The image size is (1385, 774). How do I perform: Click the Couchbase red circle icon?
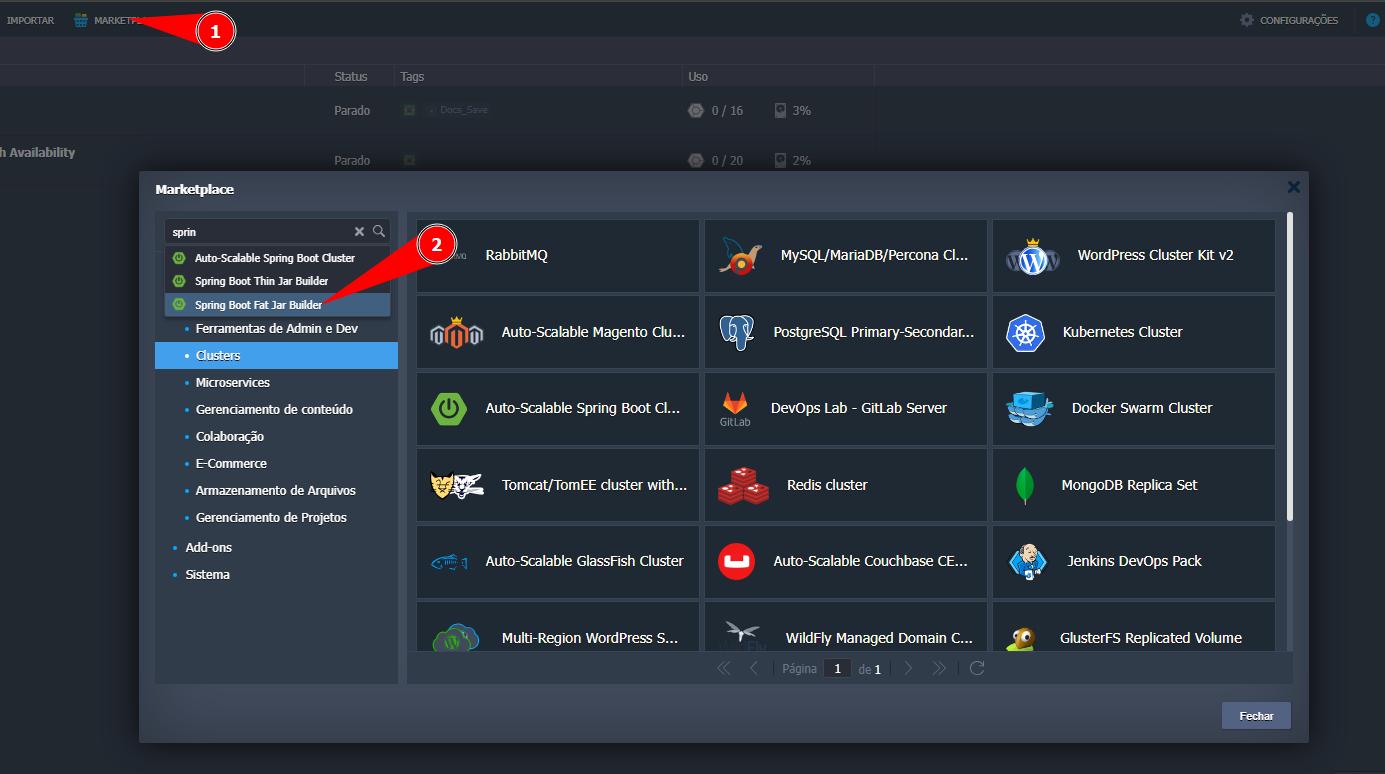(x=737, y=561)
